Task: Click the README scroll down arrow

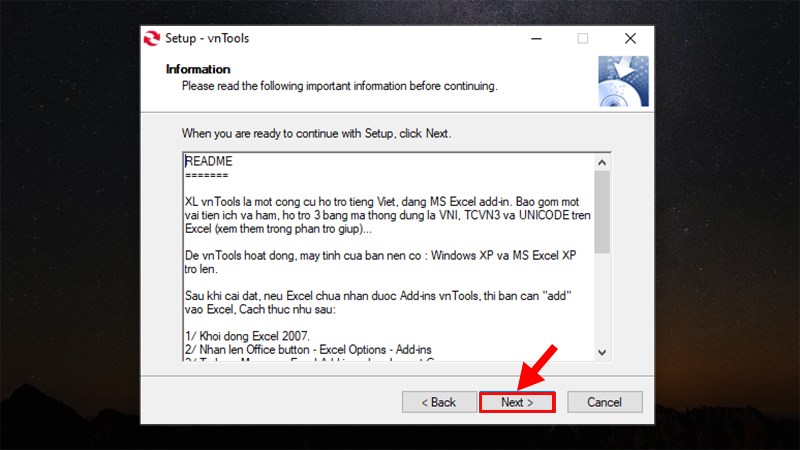Action: pyautogui.click(x=602, y=351)
